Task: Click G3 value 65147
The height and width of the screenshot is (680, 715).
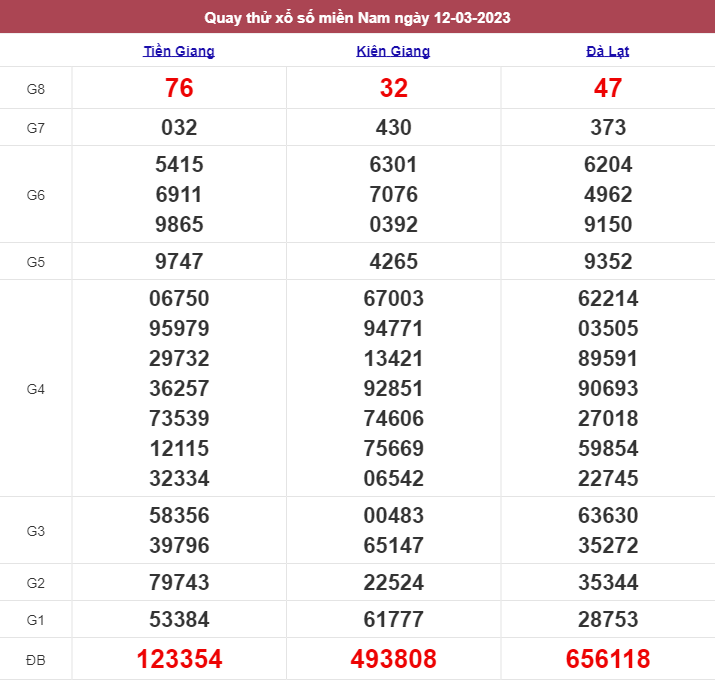Action: [394, 545]
